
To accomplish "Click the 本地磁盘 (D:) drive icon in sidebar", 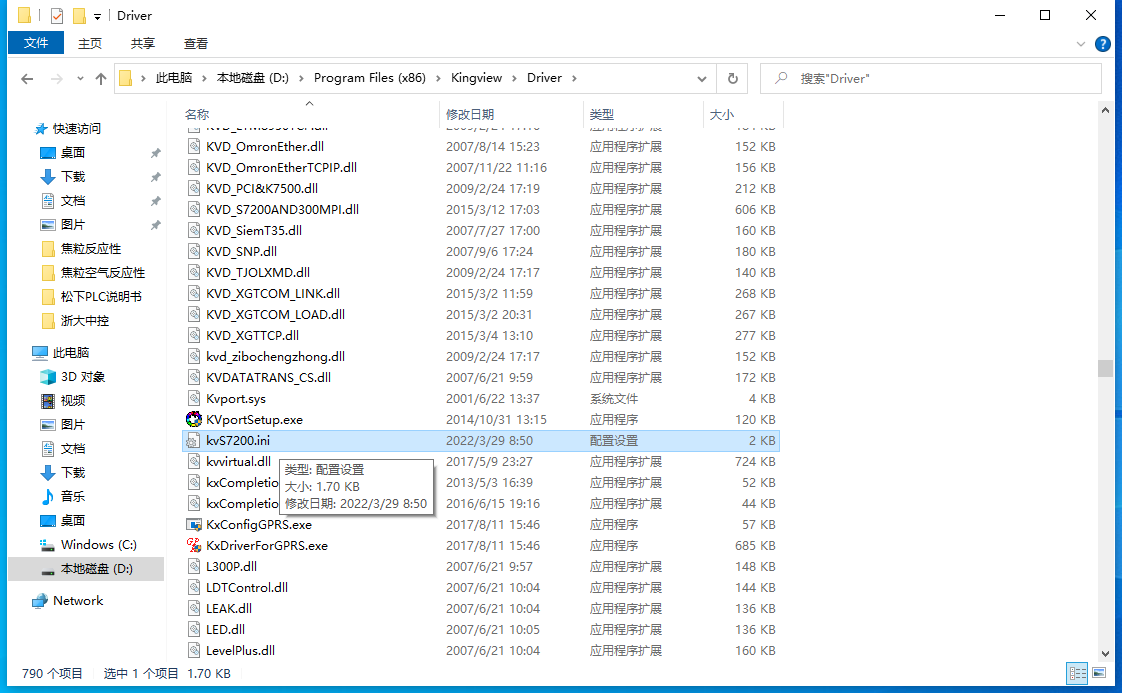I will [x=48, y=570].
